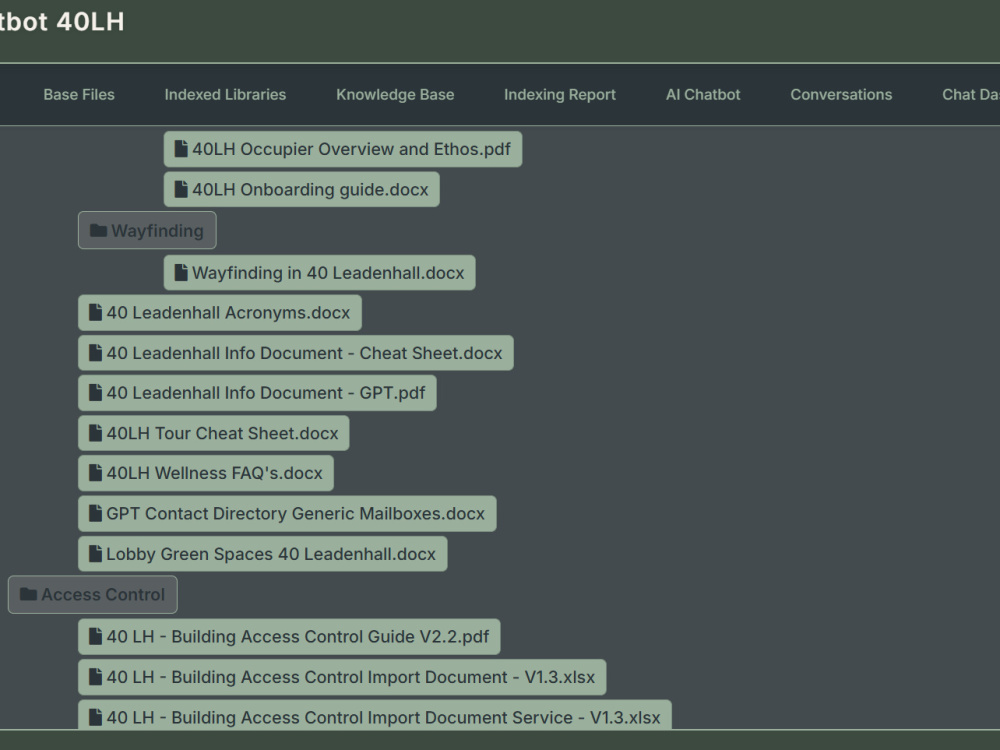
Task: Open the Conversations tab
Action: 841,94
